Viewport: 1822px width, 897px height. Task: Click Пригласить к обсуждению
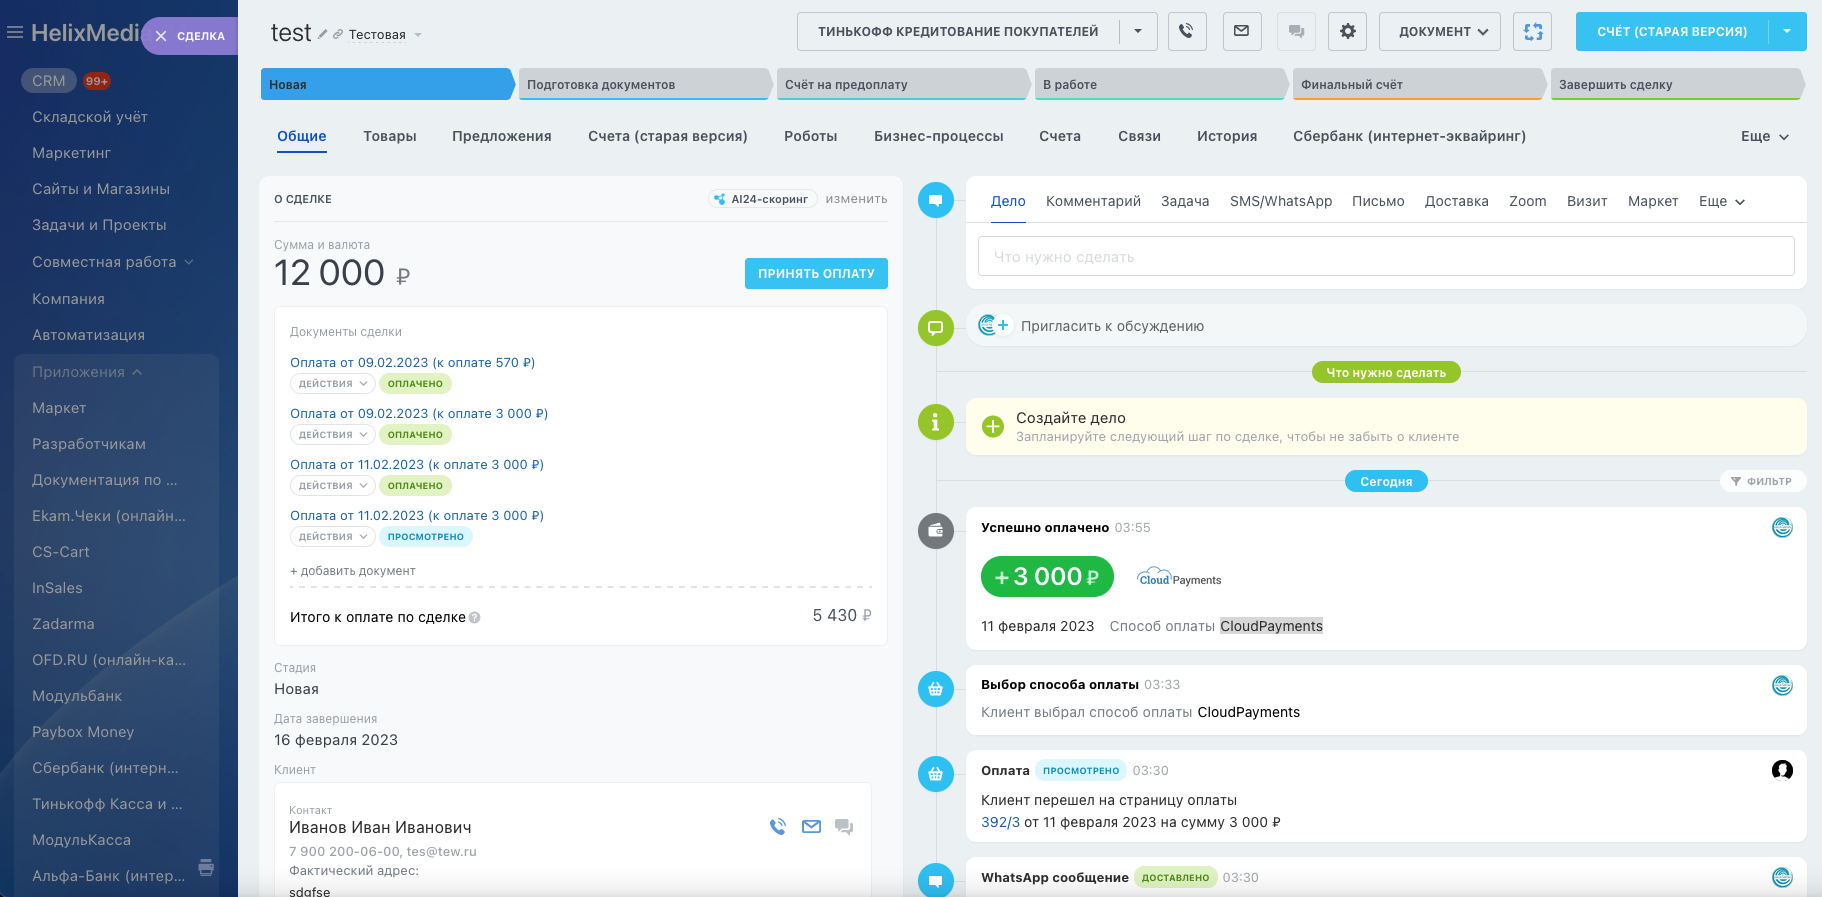coord(1112,326)
